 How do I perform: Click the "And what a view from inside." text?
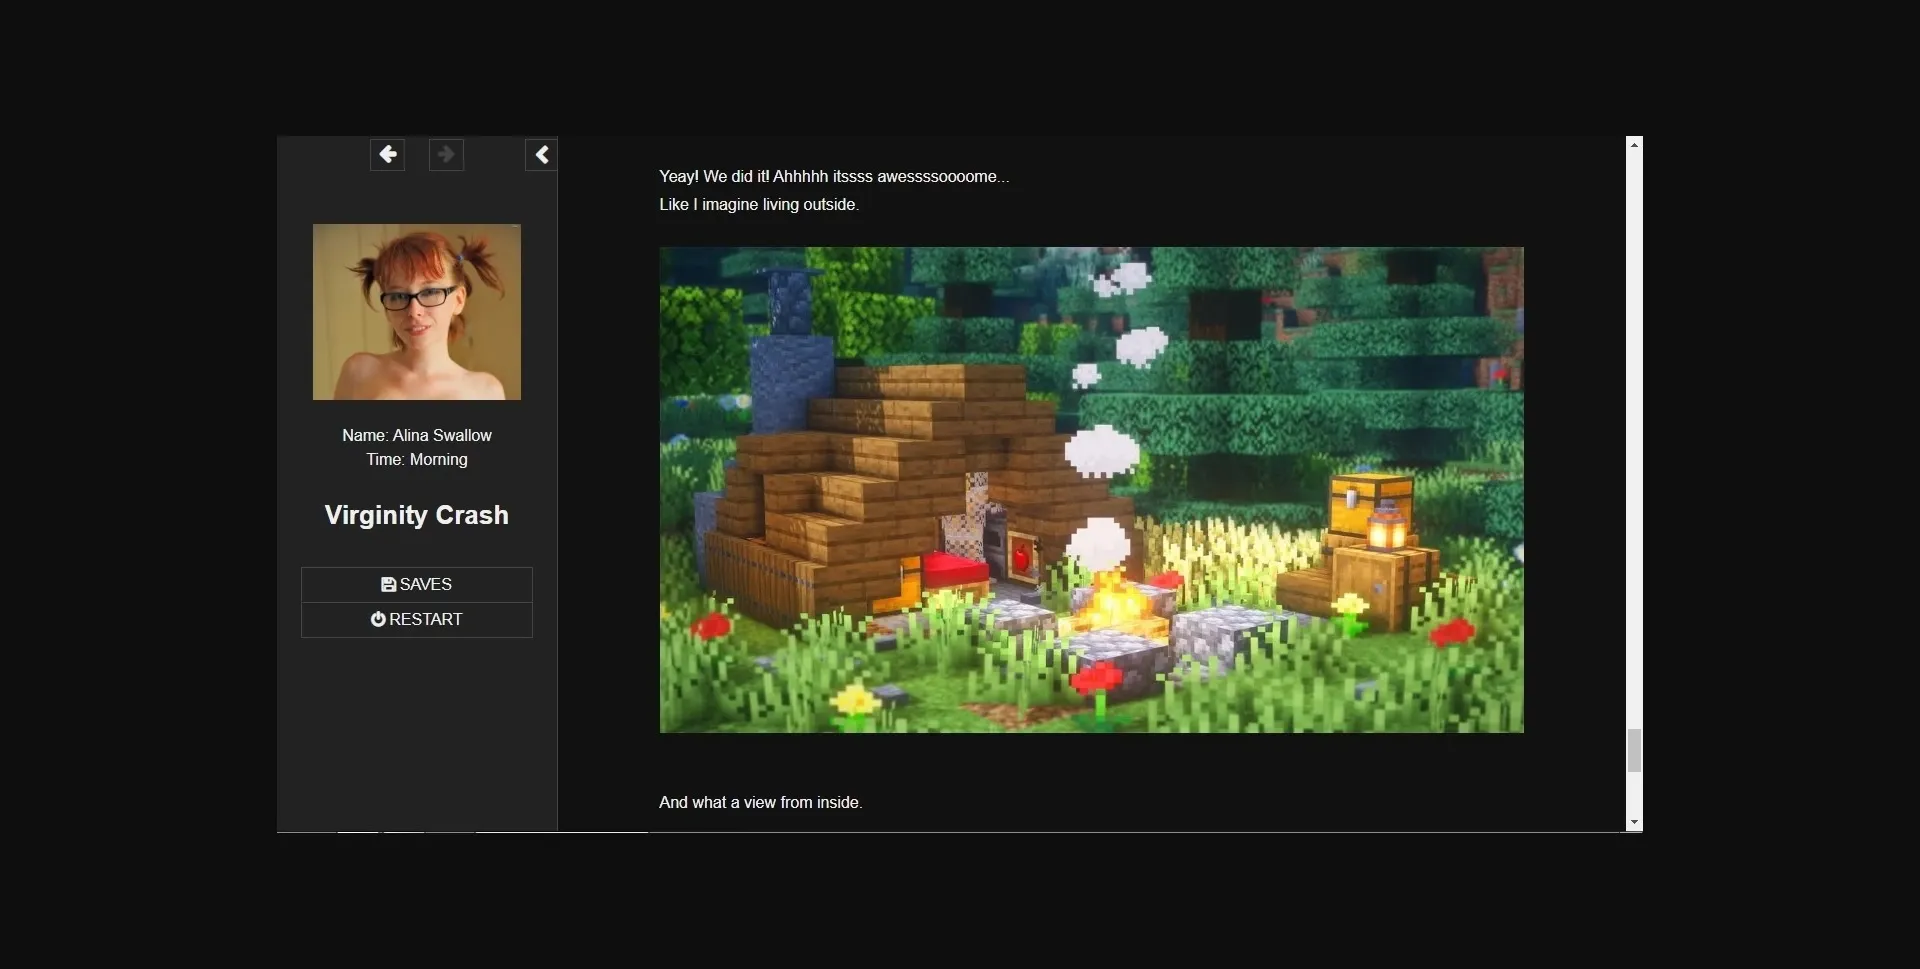click(760, 803)
